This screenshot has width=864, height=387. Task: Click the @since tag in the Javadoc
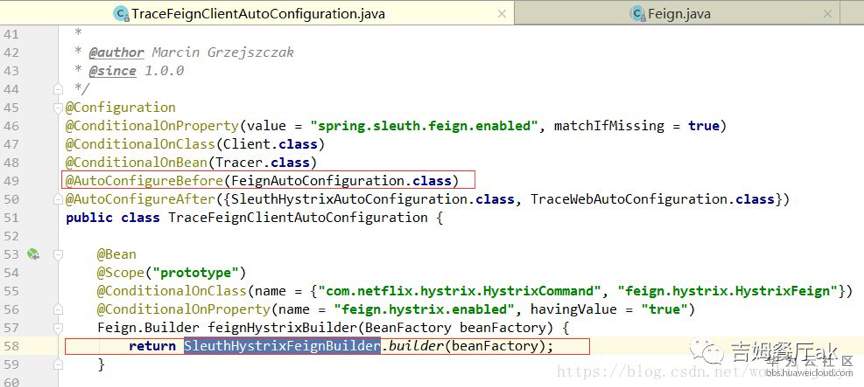coord(112,71)
